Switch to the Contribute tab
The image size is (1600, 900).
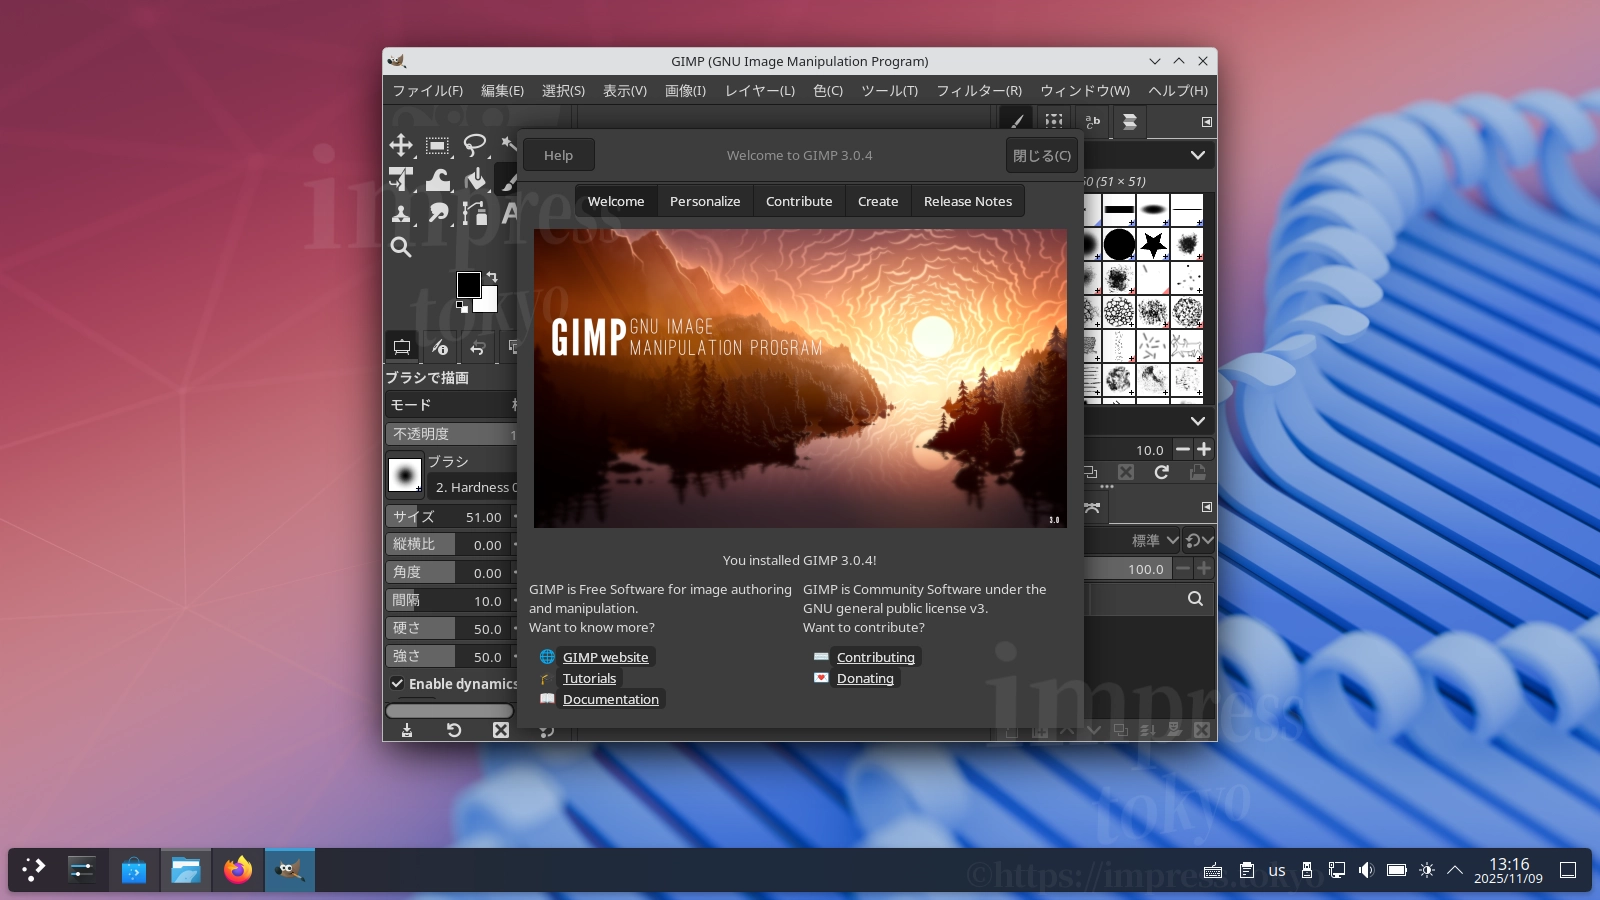coord(799,201)
